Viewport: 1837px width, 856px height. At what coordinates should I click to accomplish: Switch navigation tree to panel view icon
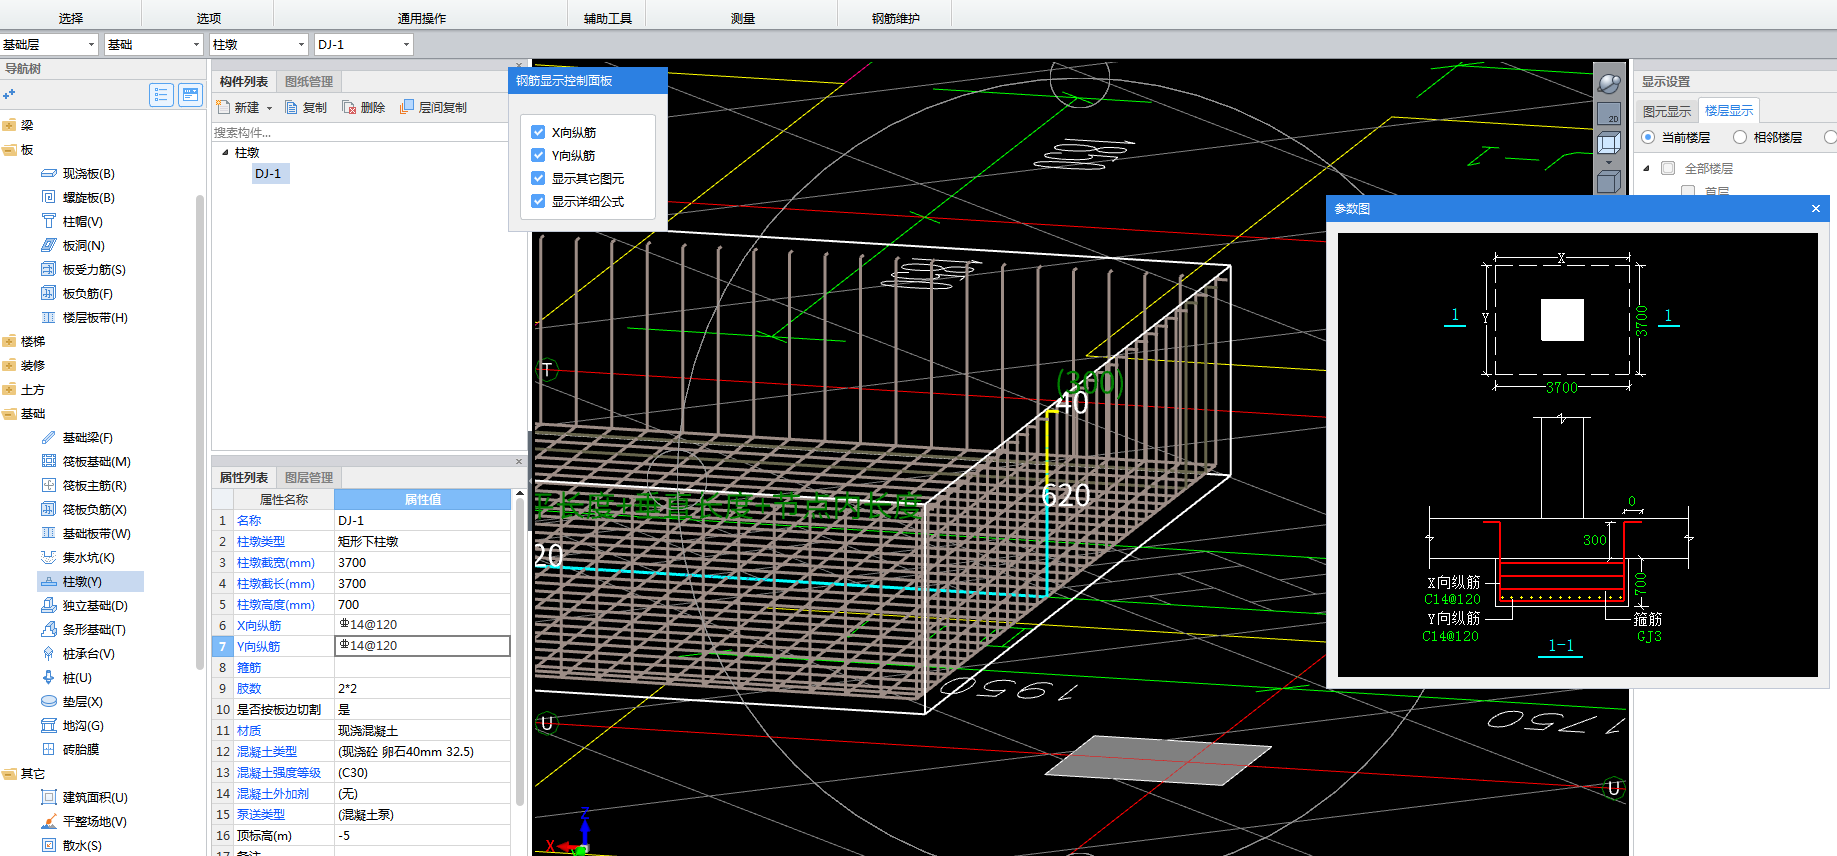190,95
